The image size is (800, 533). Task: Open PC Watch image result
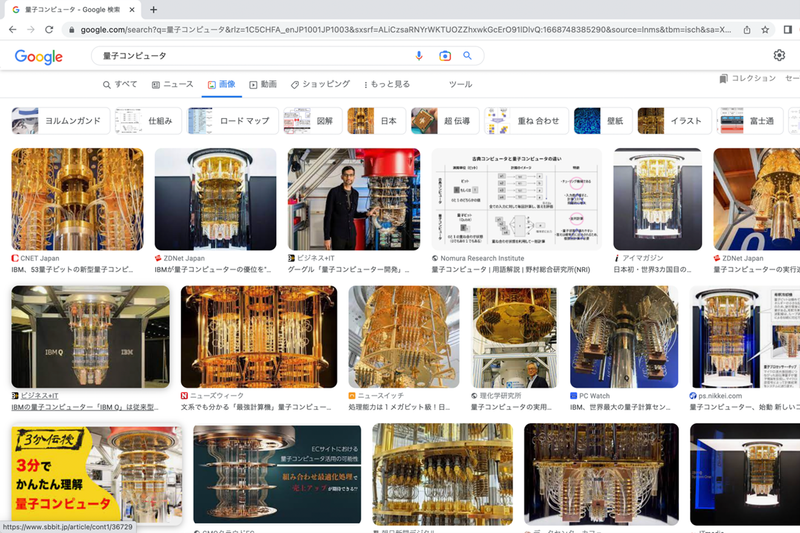pyautogui.click(x=624, y=337)
